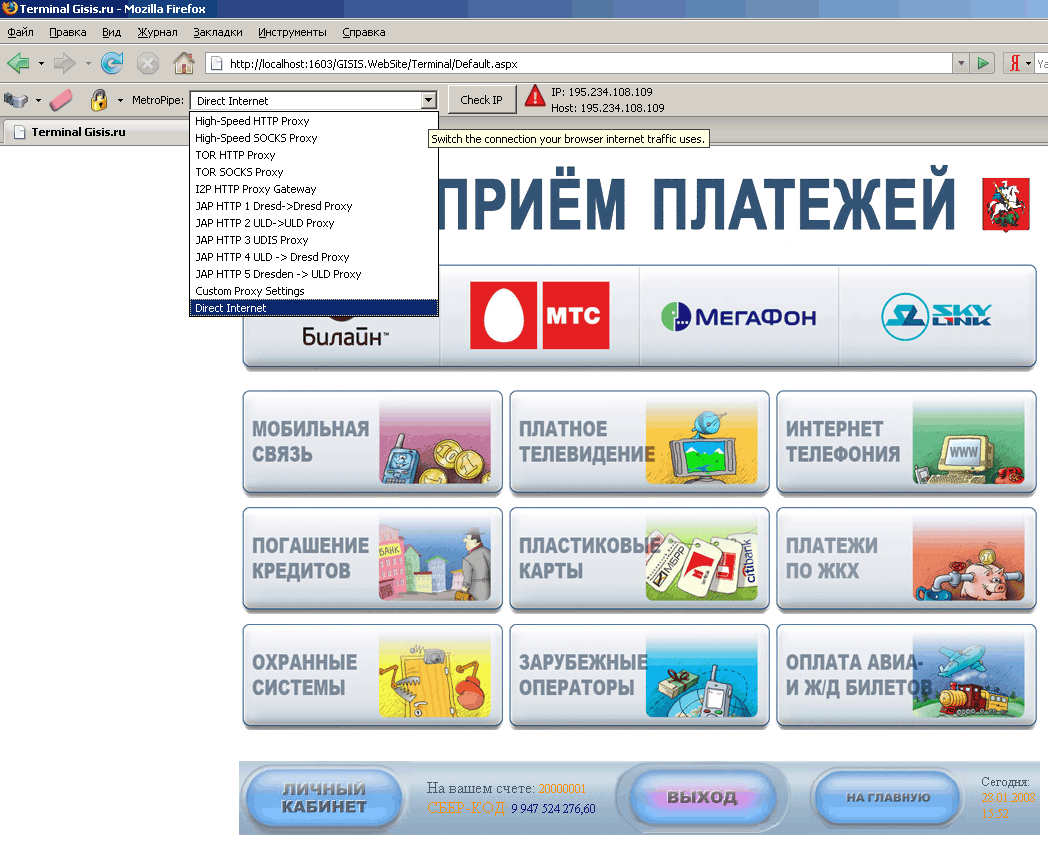Click the page icon in the address bar
The width and height of the screenshot is (1048, 849).
pyautogui.click(x=216, y=64)
